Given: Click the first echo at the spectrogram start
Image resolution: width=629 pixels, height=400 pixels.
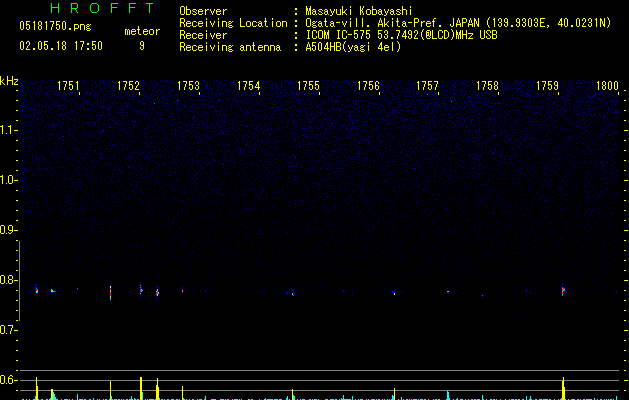Looking at the screenshot, I should pyautogui.click(x=37, y=289).
